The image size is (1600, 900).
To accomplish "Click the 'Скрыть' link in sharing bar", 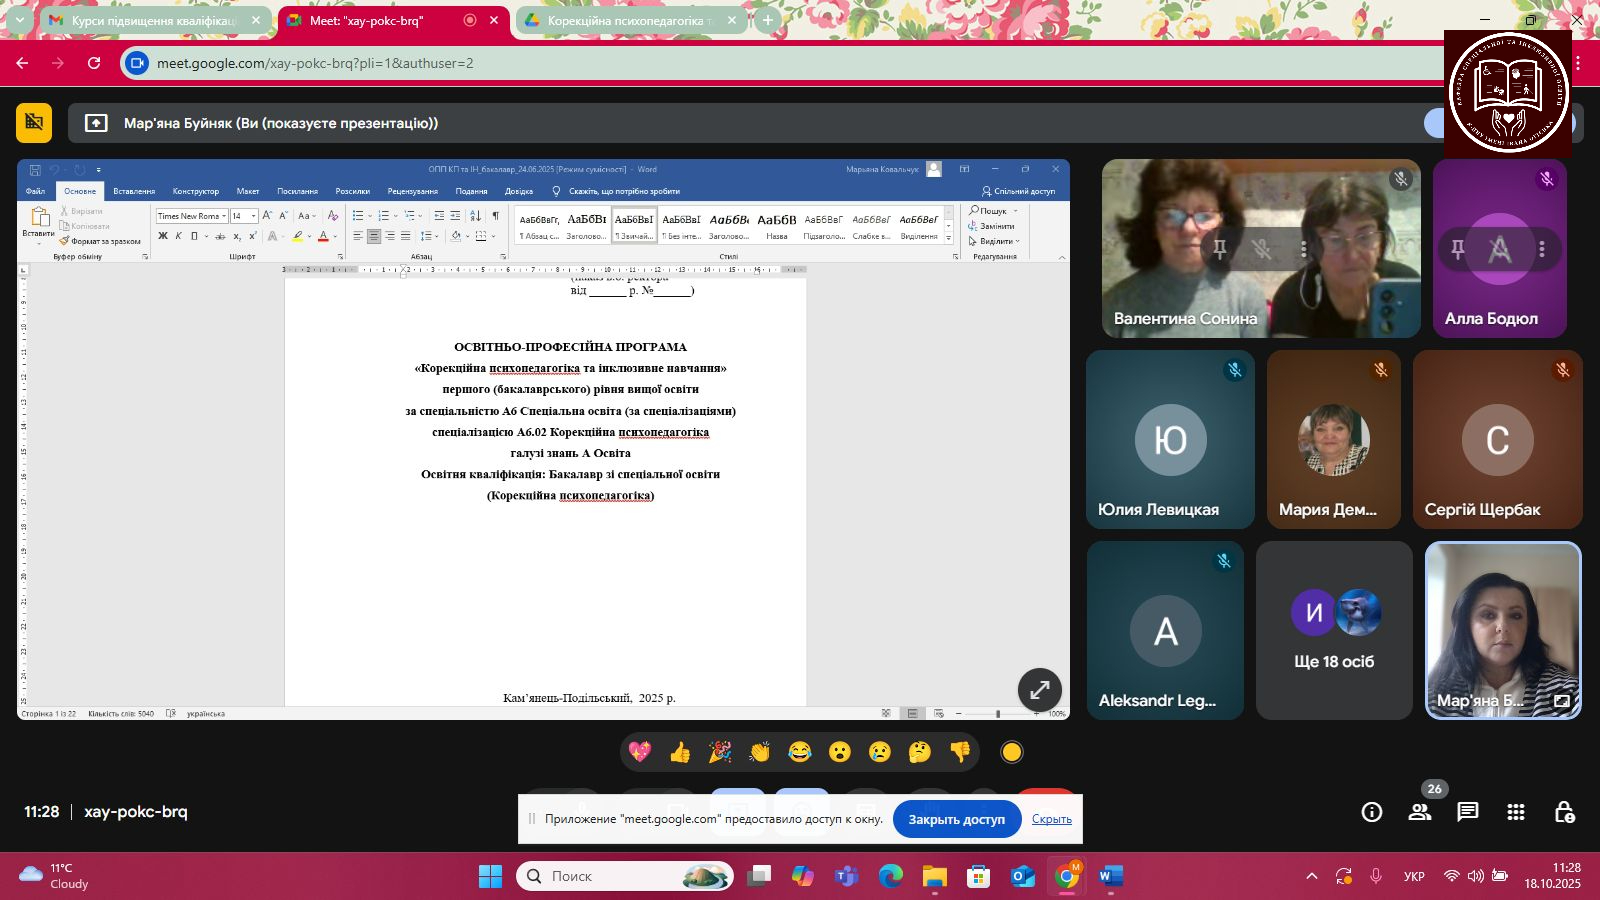I will (x=1051, y=819).
